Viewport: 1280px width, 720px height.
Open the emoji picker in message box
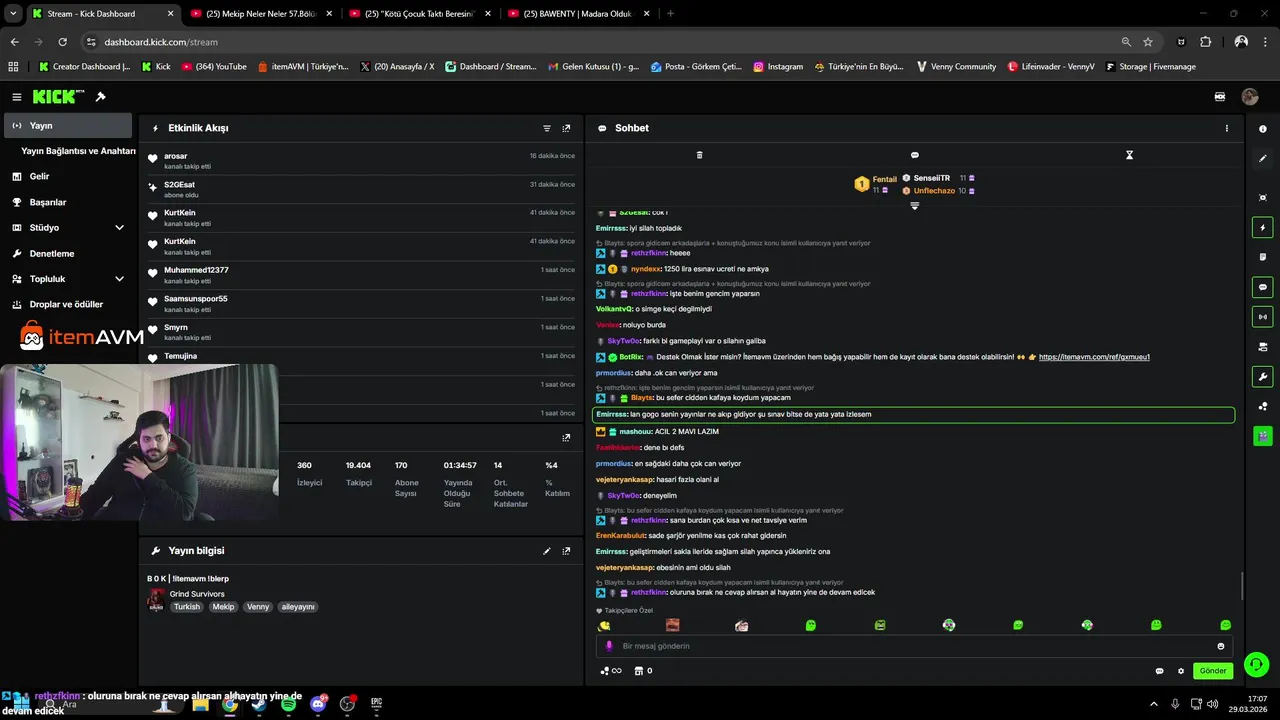point(1221,646)
